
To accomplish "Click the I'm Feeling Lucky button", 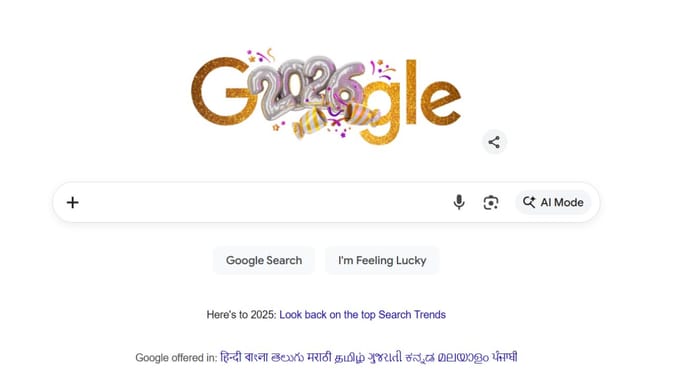I will pos(382,260).
